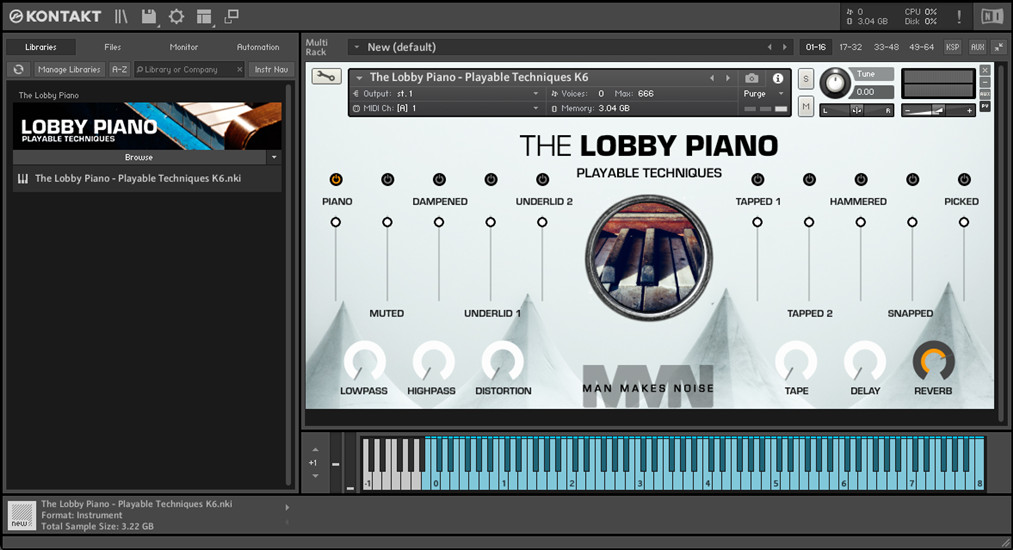
Task: Adjust the PICKED volume slider handle
Action: 964,222
